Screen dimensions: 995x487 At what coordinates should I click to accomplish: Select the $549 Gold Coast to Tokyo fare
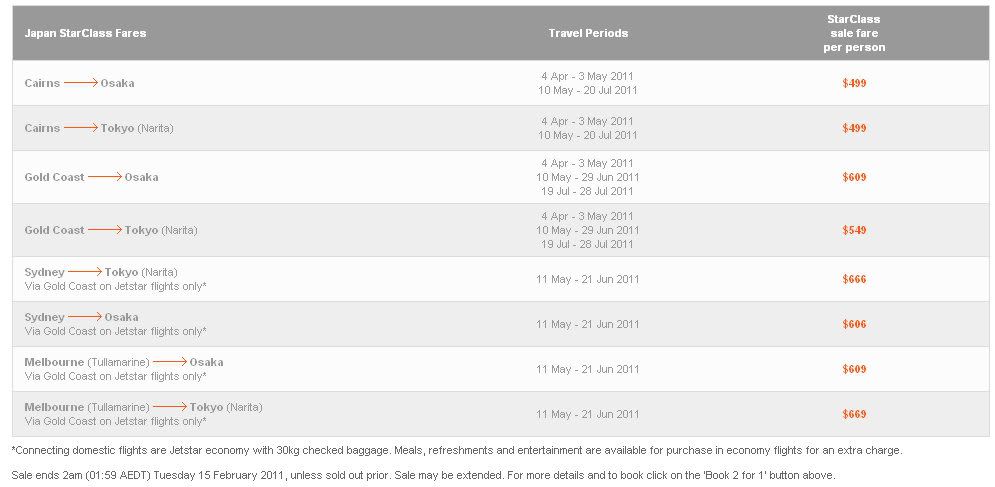pos(854,230)
